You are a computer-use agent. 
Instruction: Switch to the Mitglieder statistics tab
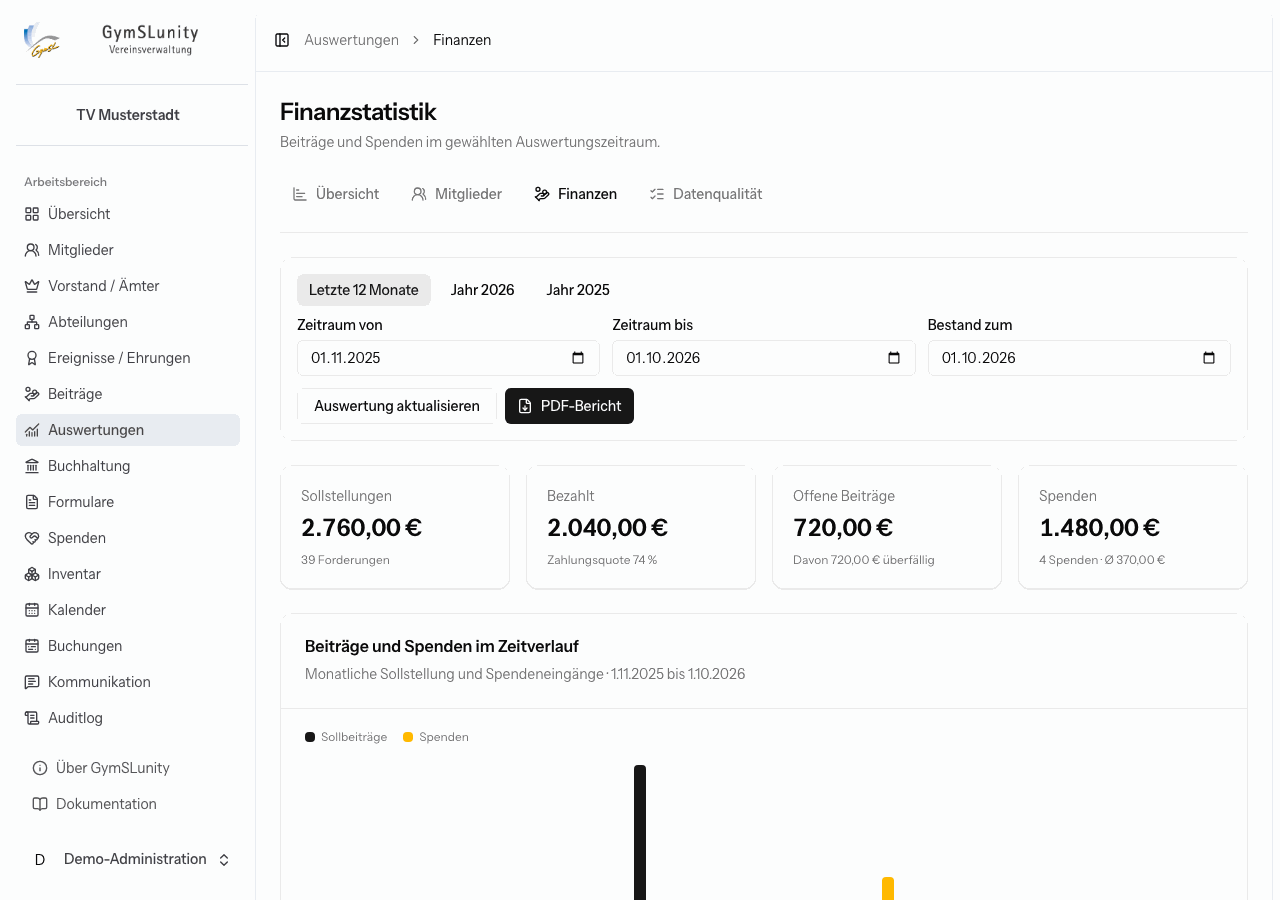[x=457, y=194]
